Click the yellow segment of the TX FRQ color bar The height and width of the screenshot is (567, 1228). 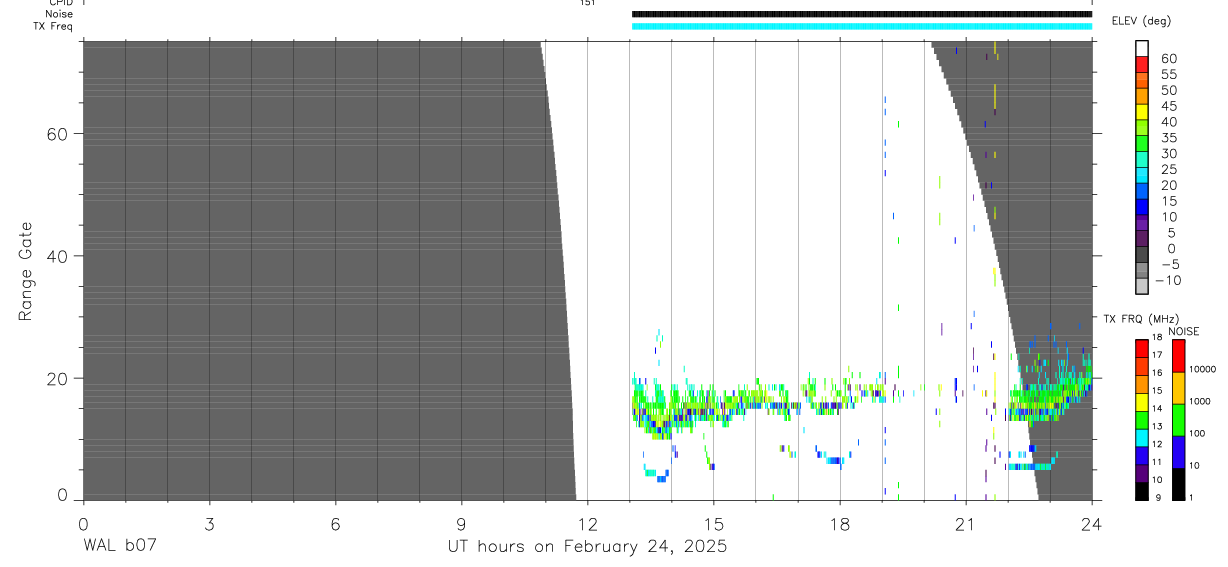pos(1142,401)
